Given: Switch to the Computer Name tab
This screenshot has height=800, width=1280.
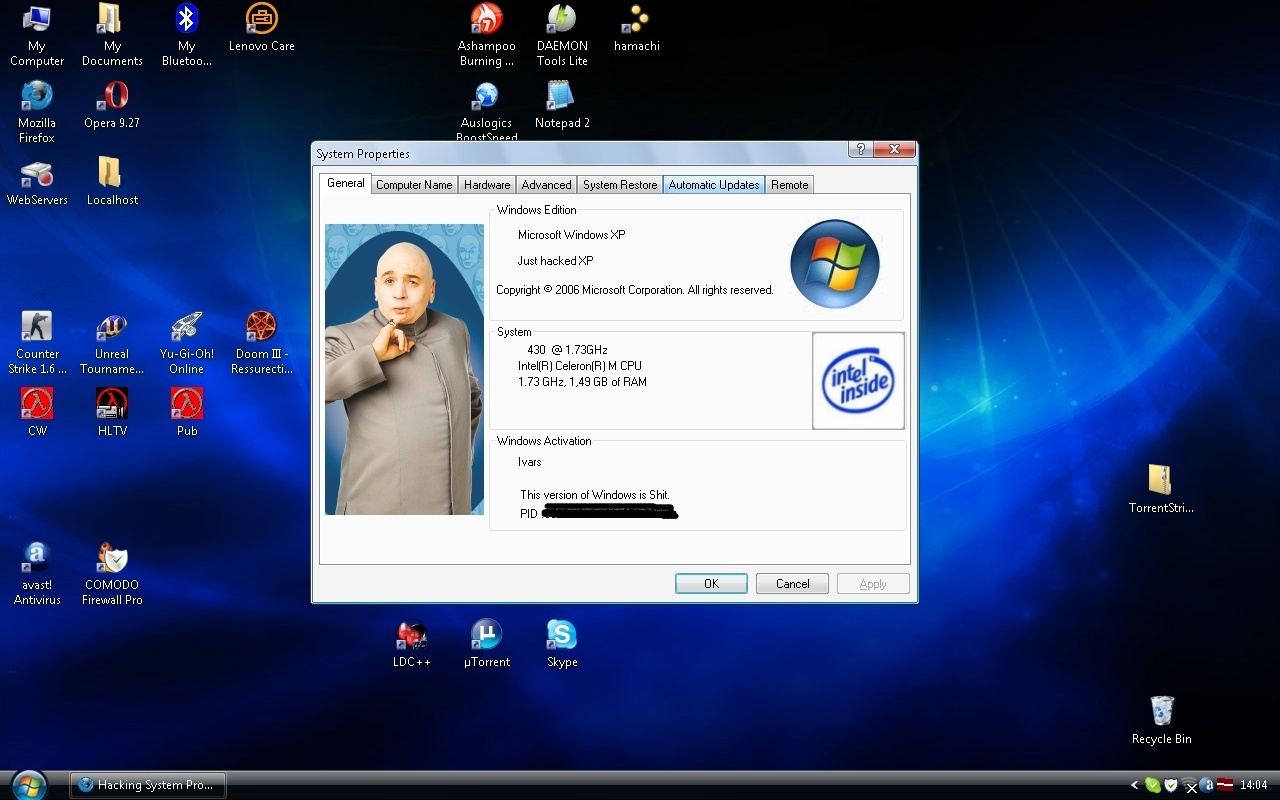Looking at the screenshot, I should pyautogui.click(x=414, y=185).
